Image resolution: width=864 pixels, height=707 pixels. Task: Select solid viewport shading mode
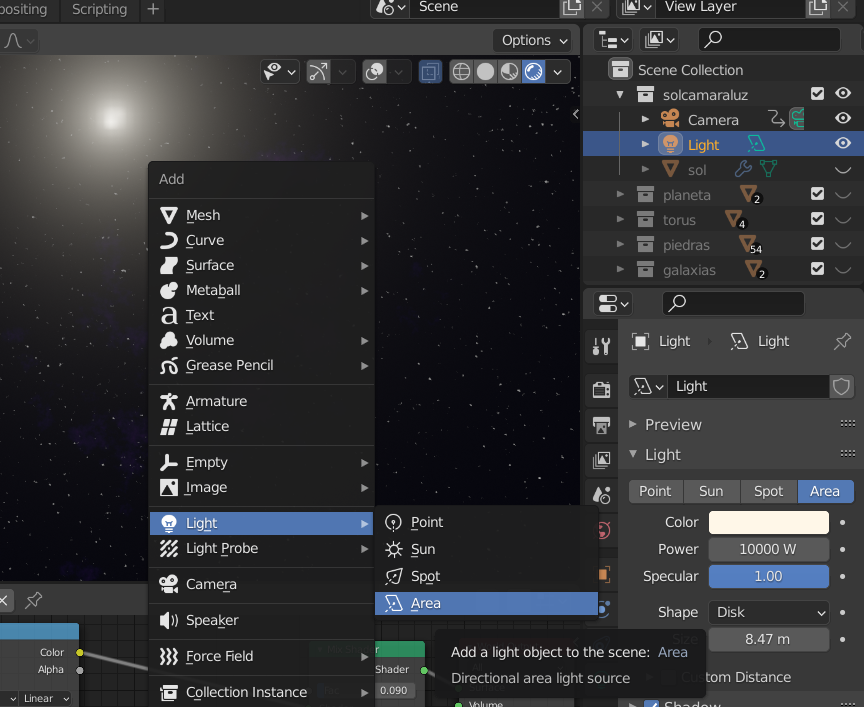485,72
